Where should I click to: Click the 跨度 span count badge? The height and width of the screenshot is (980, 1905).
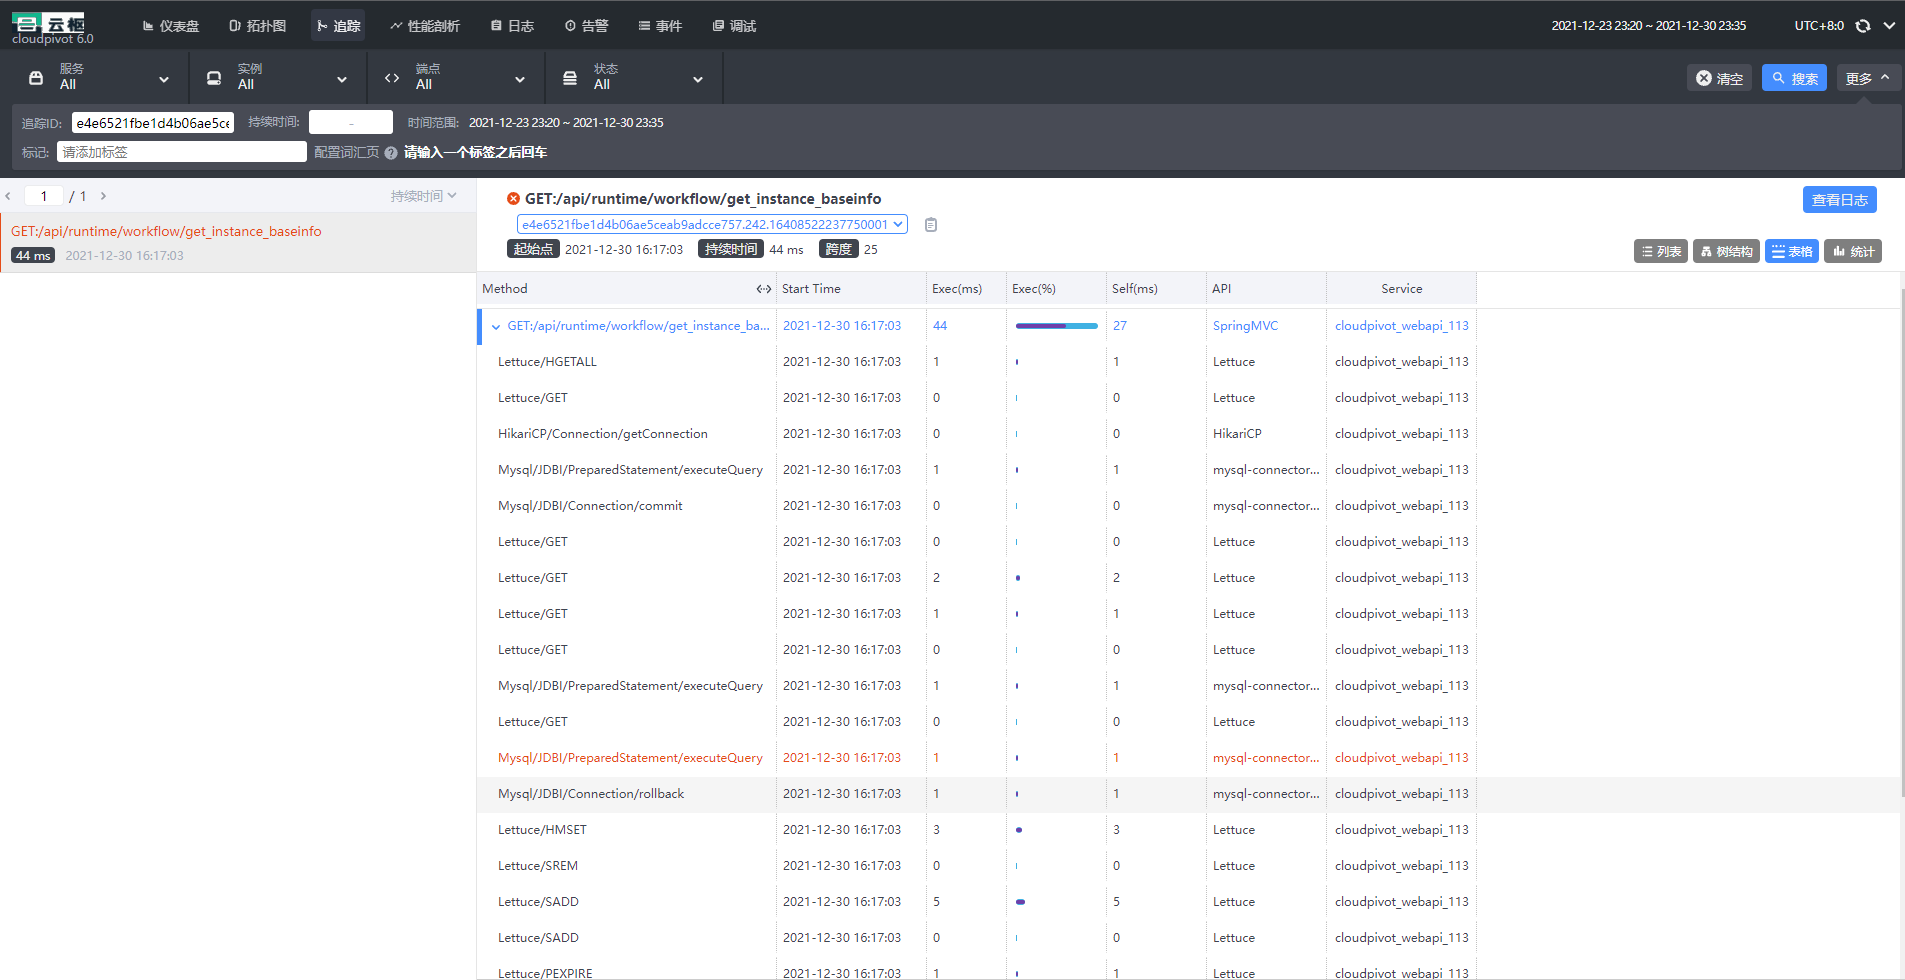[838, 249]
